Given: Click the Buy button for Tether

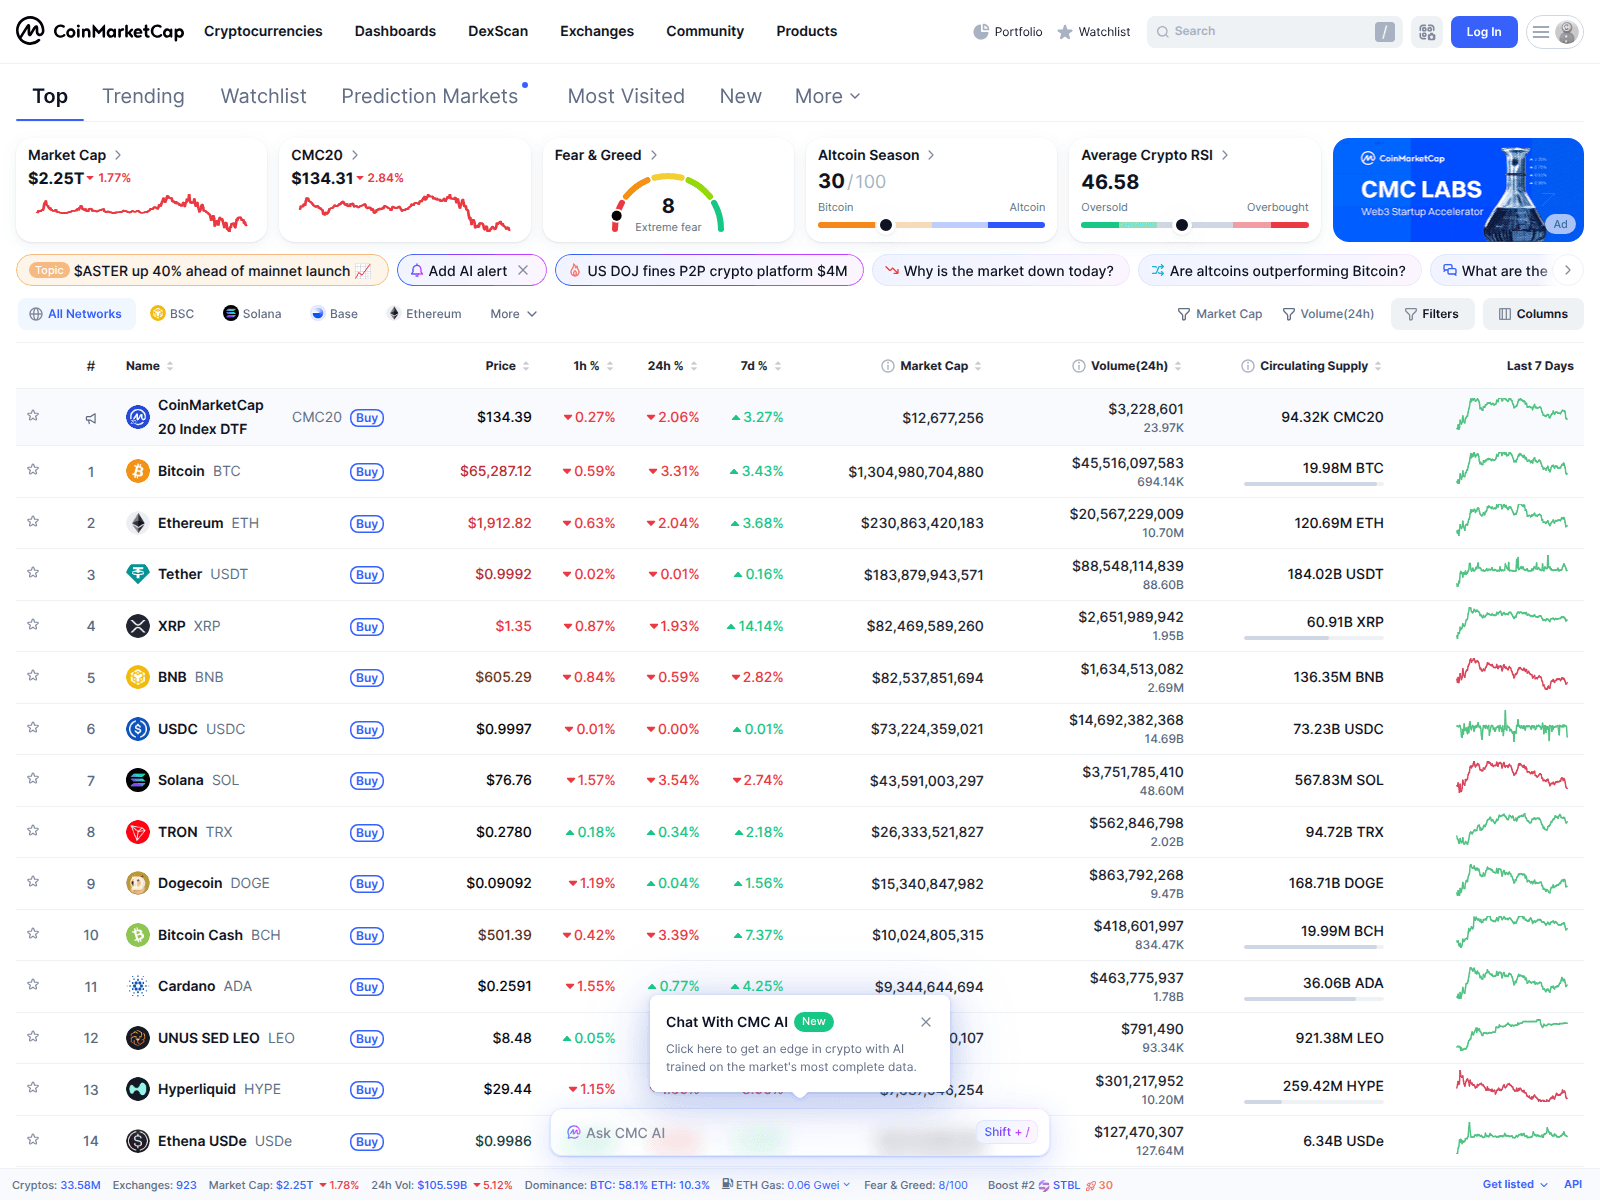Looking at the screenshot, I should click(366, 574).
